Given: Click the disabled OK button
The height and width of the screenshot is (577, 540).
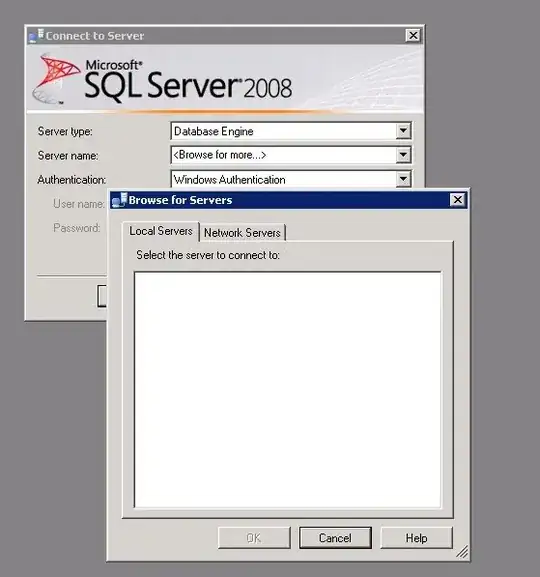Looking at the screenshot, I should coord(254,538).
